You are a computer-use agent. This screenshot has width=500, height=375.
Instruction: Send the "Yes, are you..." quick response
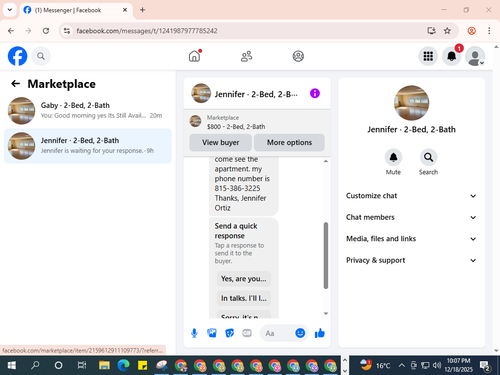[x=244, y=279]
